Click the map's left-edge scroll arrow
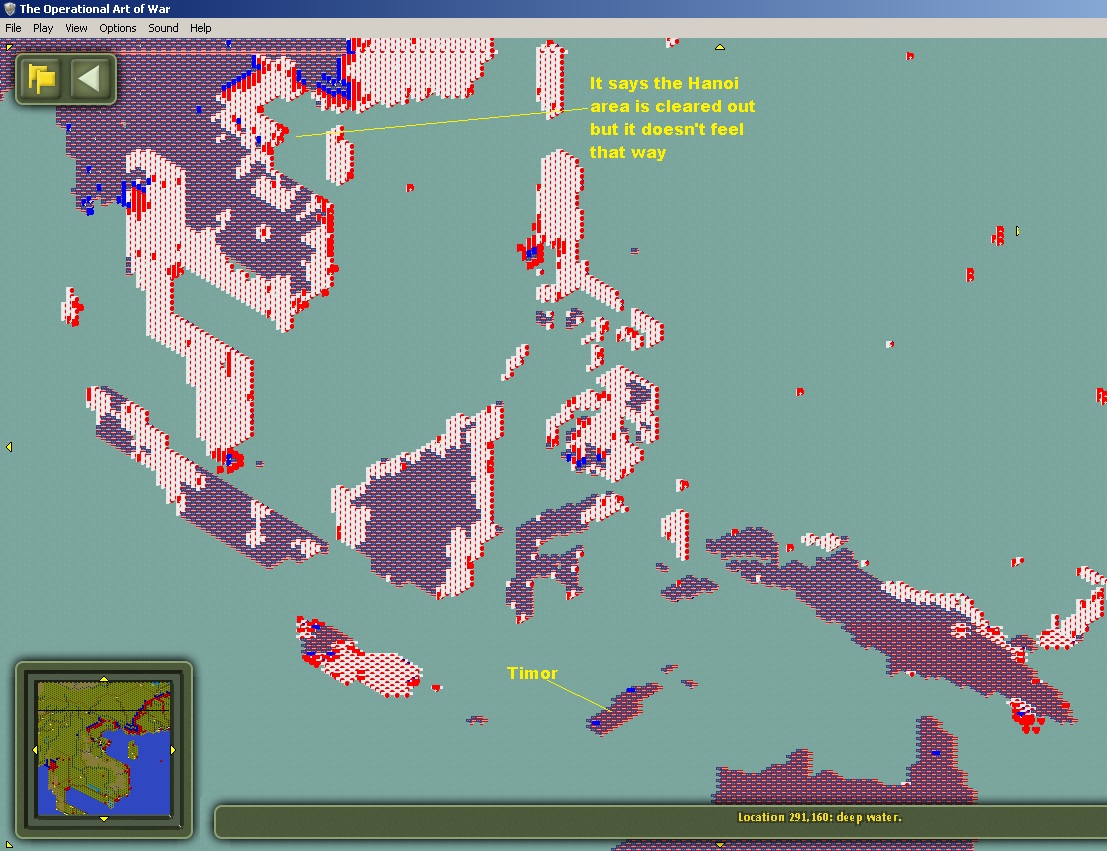The image size is (1107, 851). pos(9,446)
